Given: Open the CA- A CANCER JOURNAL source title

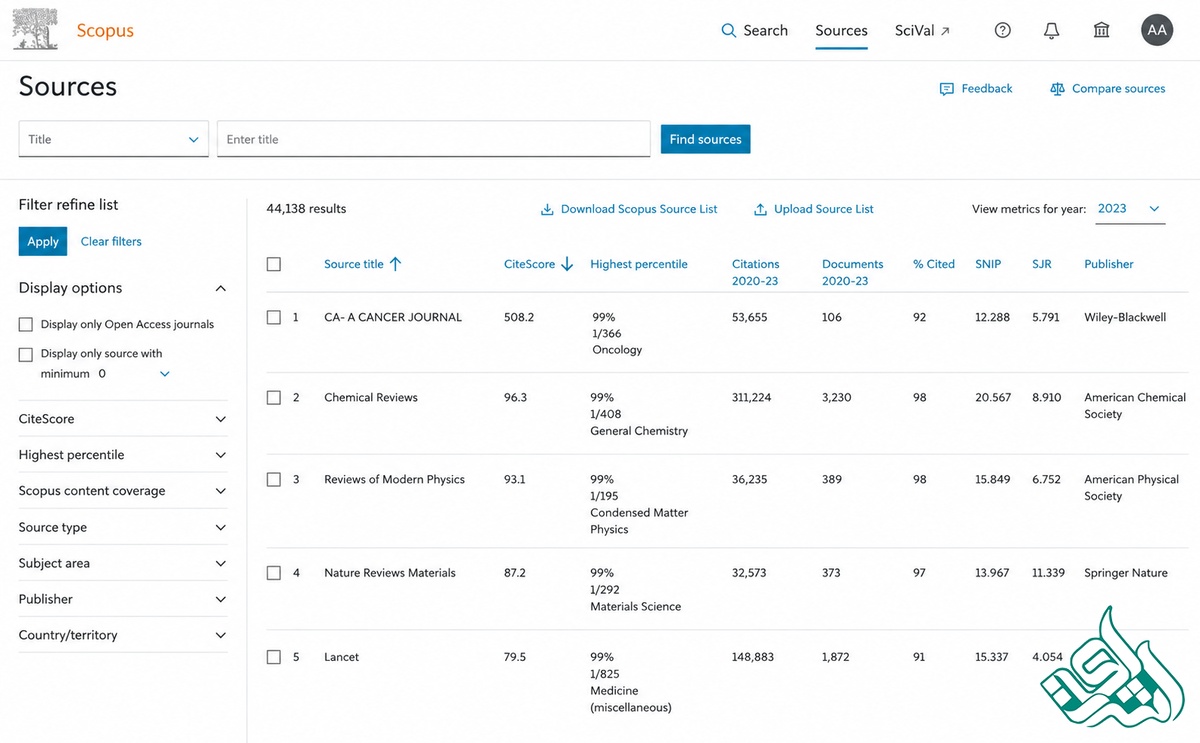Looking at the screenshot, I should [x=393, y=317].
